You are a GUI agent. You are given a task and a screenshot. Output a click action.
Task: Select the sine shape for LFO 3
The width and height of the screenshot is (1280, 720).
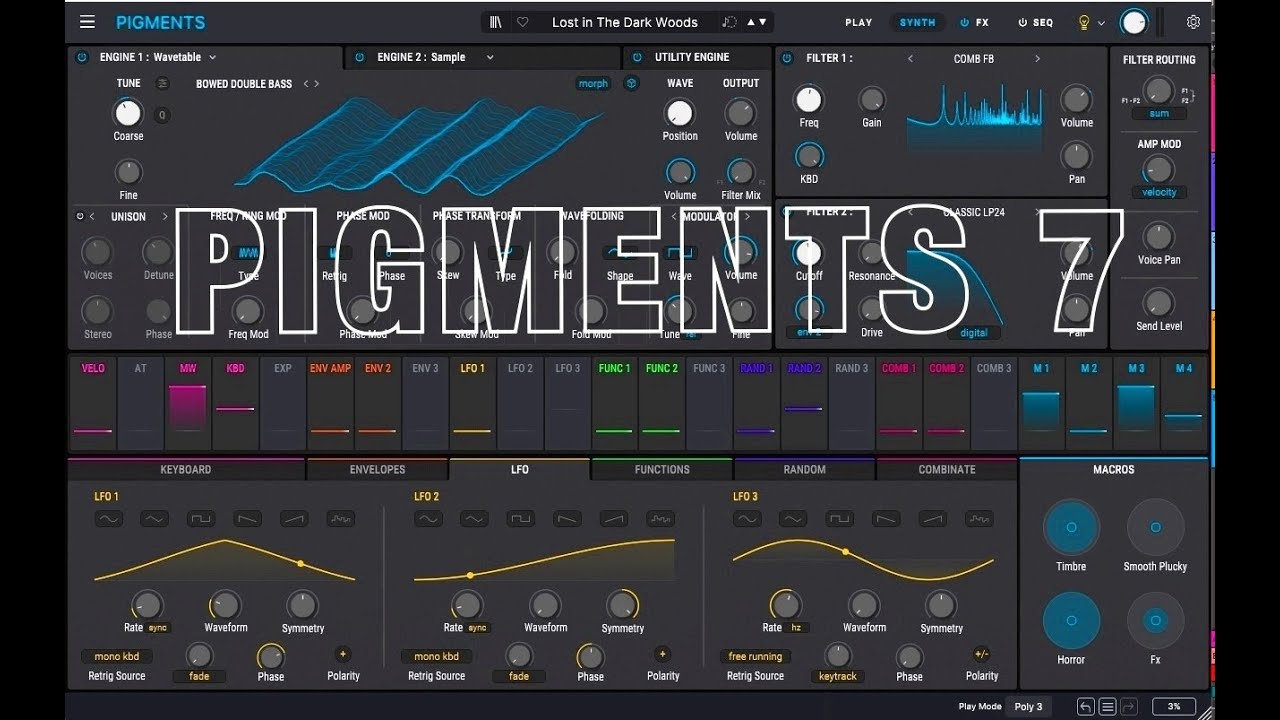click(746, 519)
